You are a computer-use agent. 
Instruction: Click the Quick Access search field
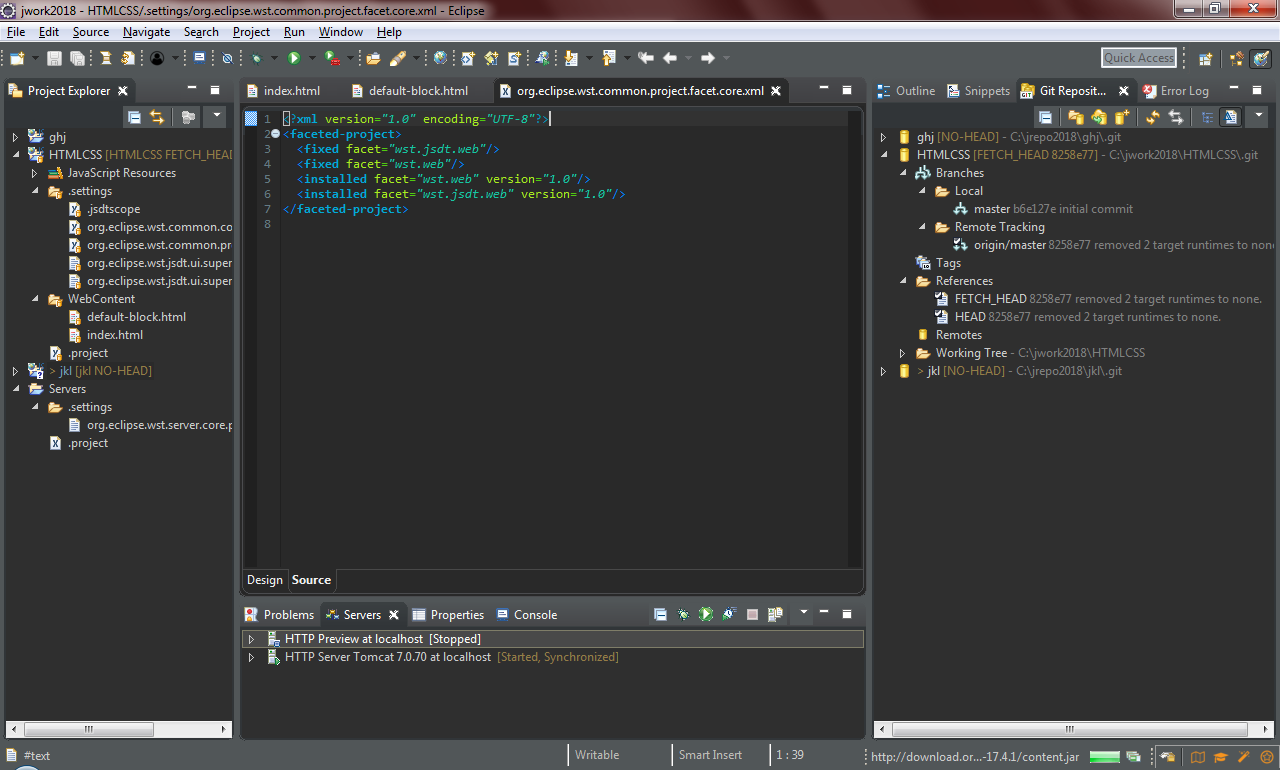(1139, 58)
